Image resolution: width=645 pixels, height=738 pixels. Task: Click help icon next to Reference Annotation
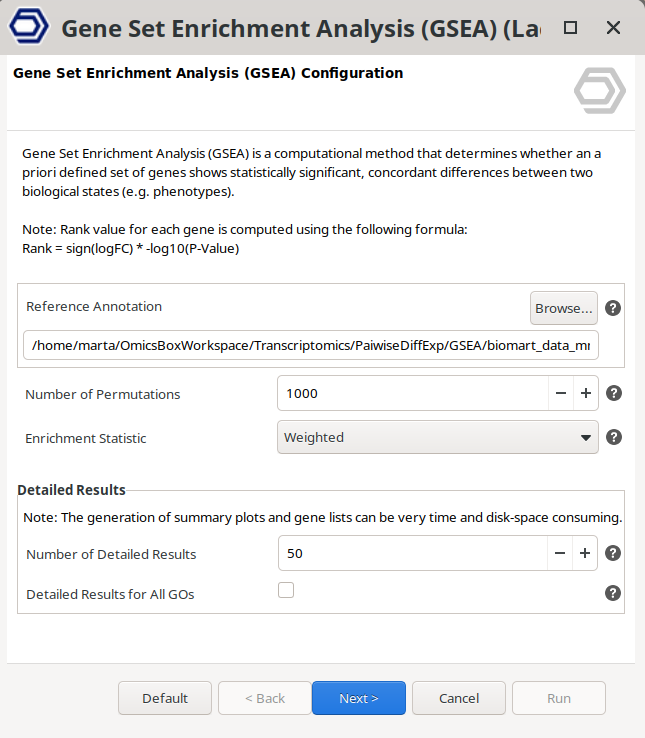614,308
